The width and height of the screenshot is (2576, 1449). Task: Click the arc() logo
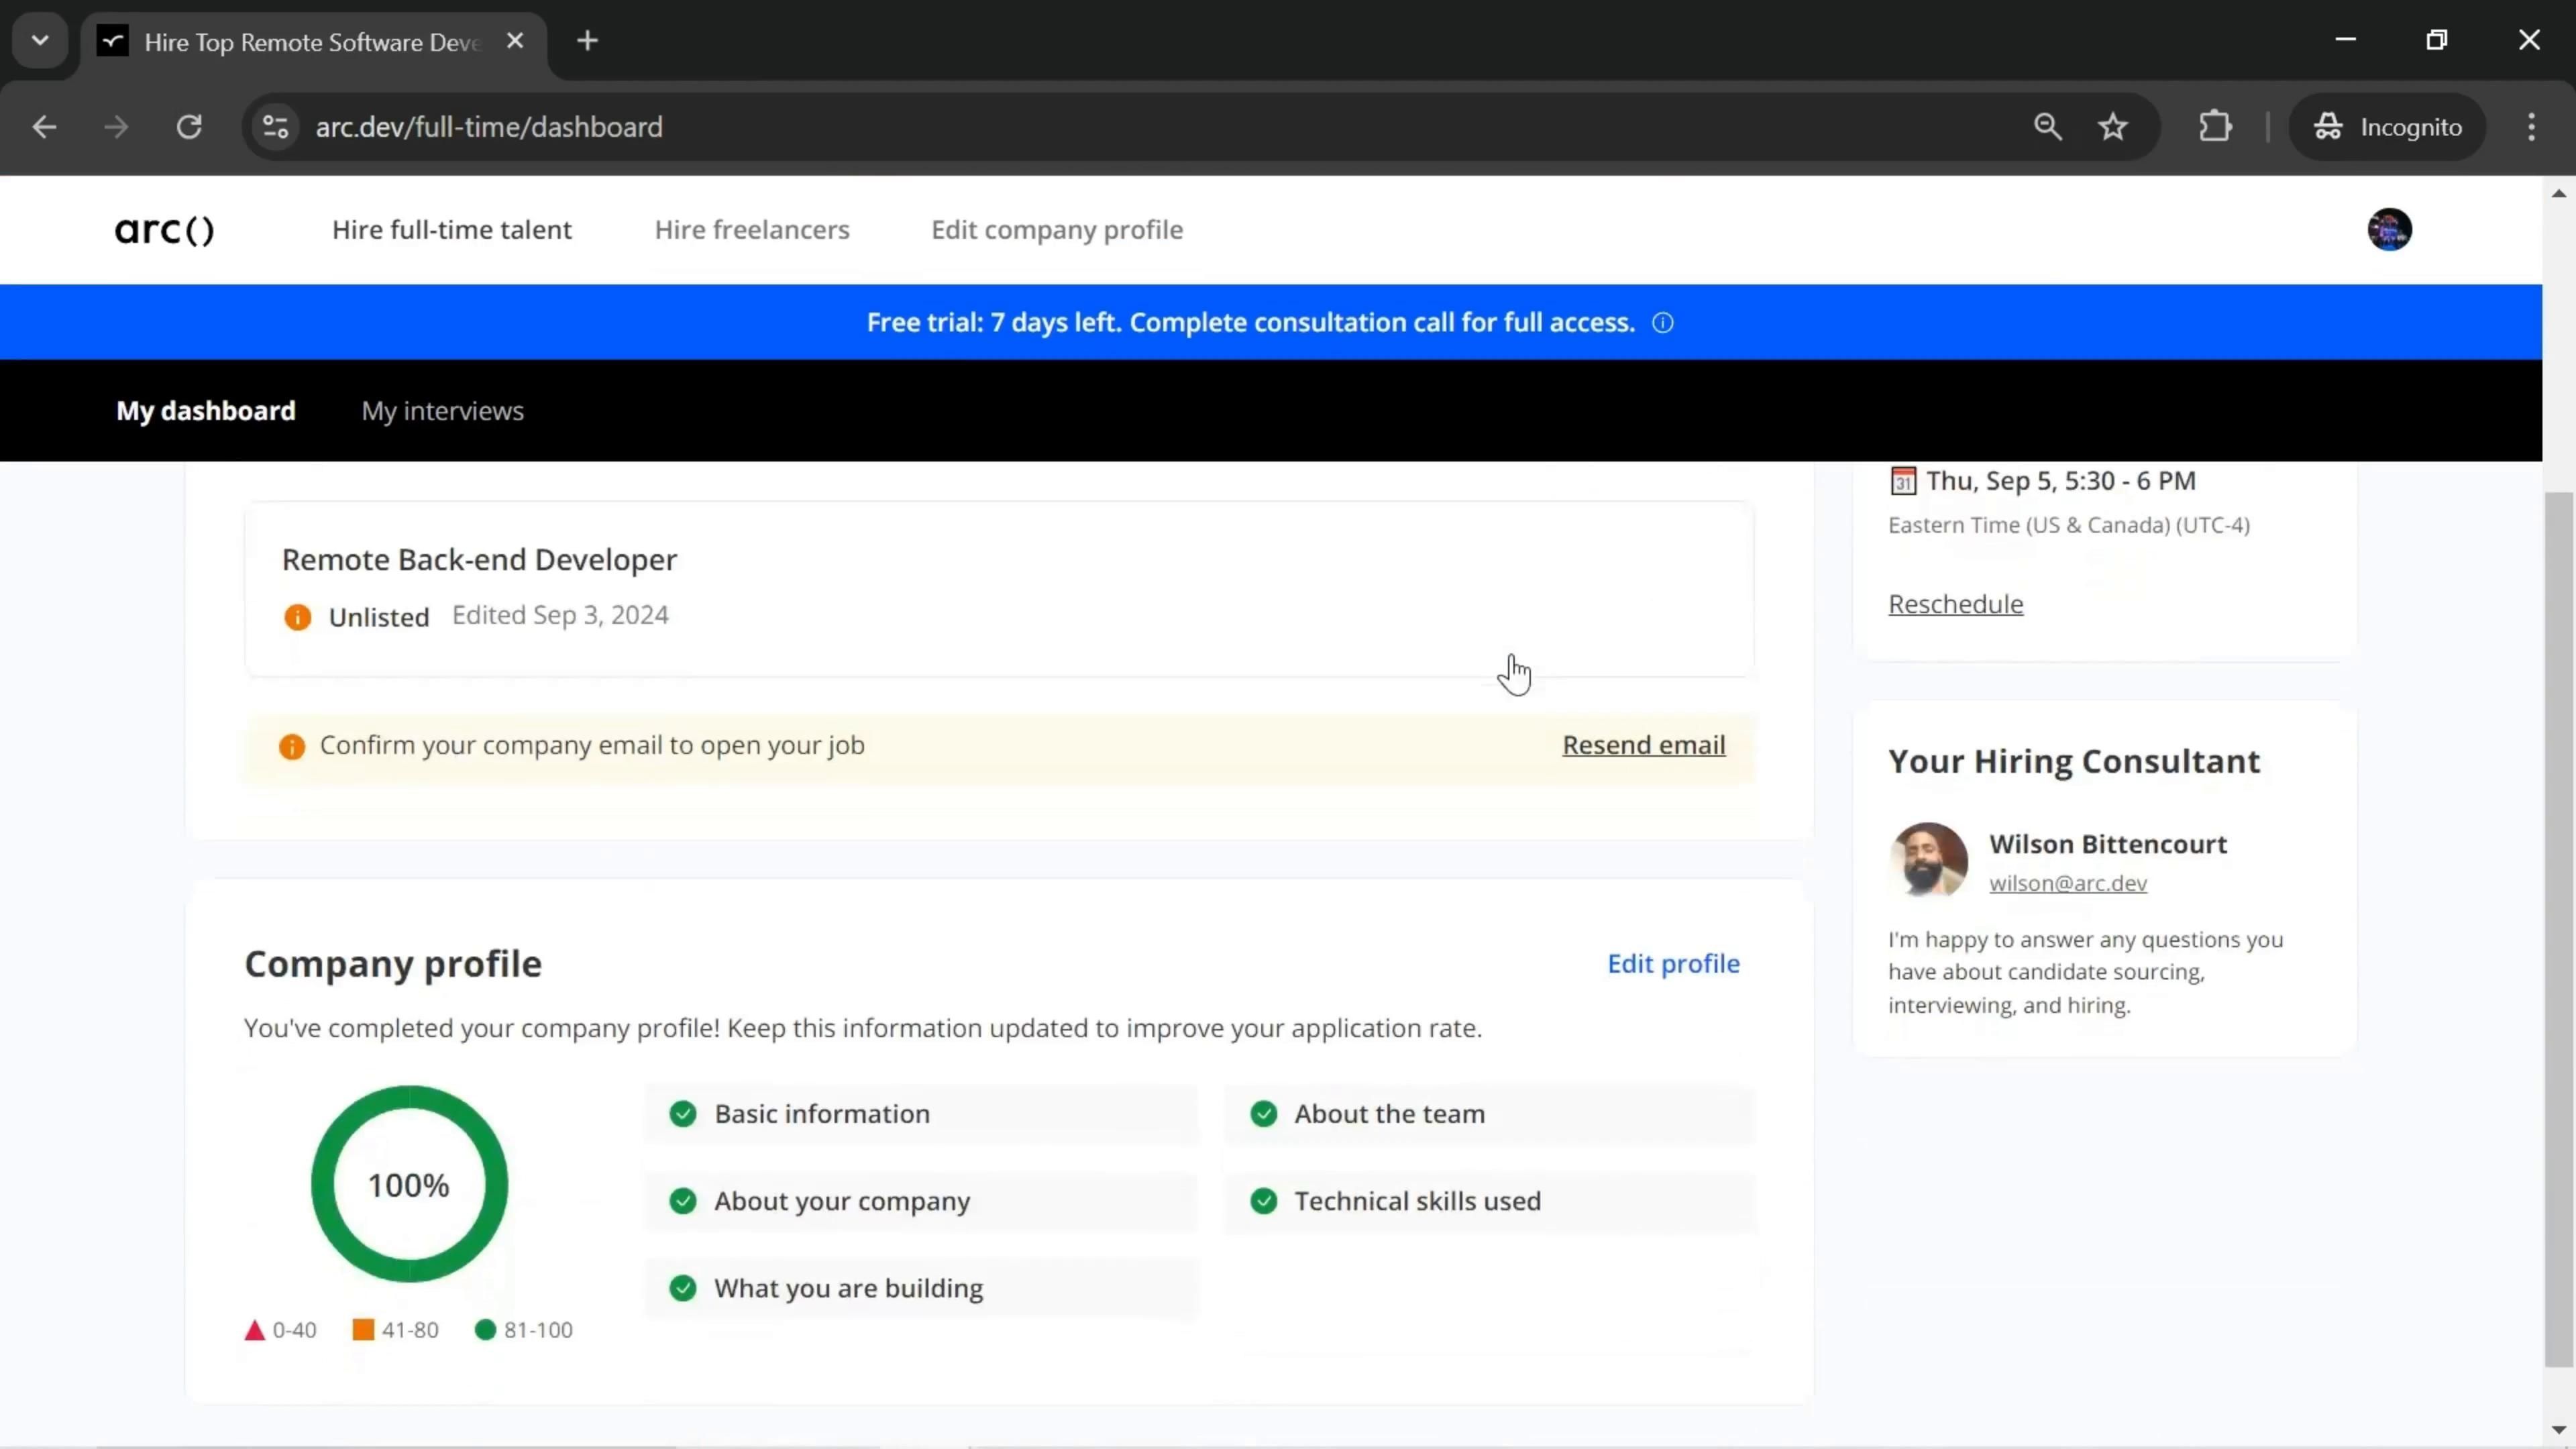tap(164, 230)
